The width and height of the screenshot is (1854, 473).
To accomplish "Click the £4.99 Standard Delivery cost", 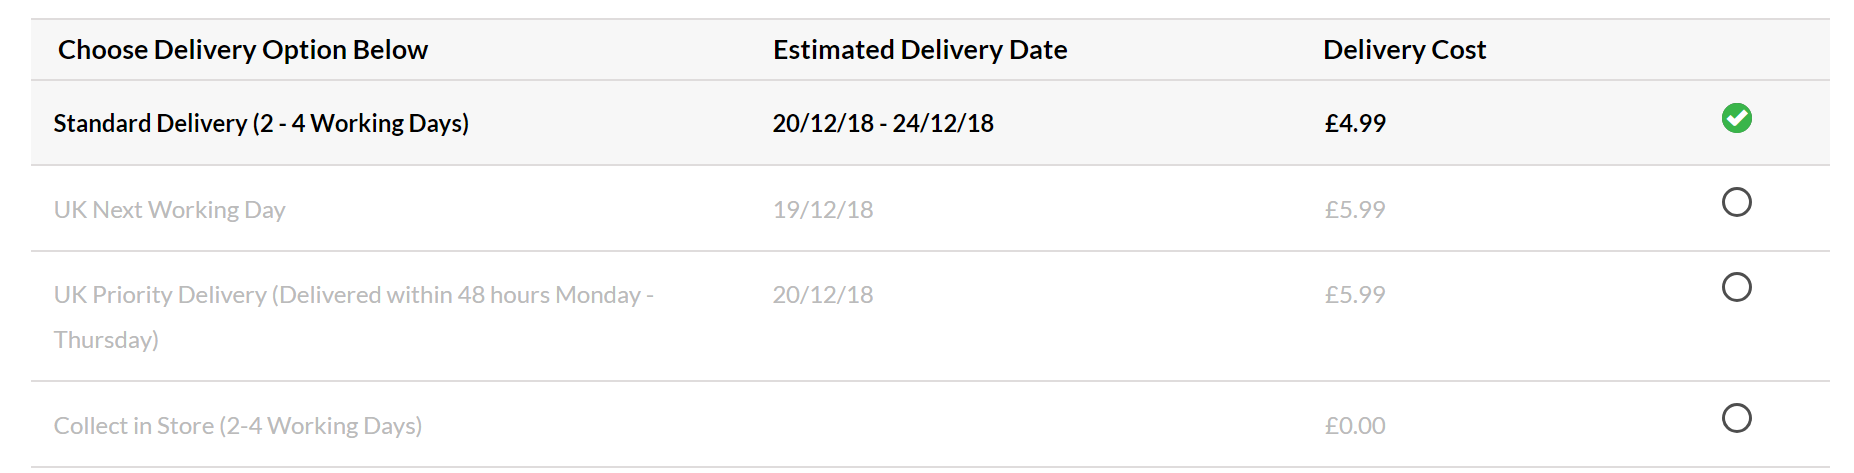I will tap(1355, 123).
